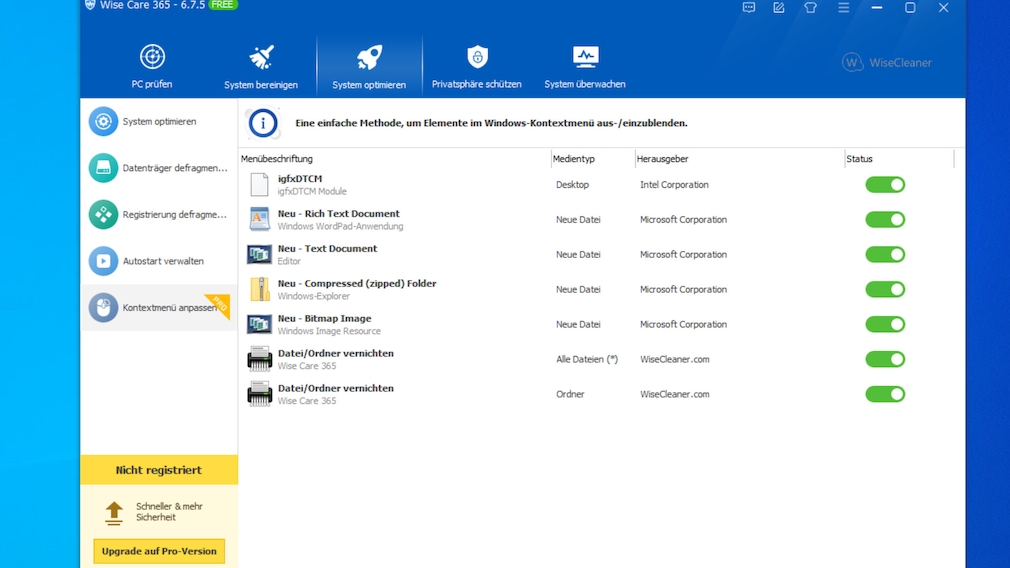The height and width of the screenshot is (568, 1010).
Task: Maximize the Wise Care 365 window
Action: [x=910, y=8]
